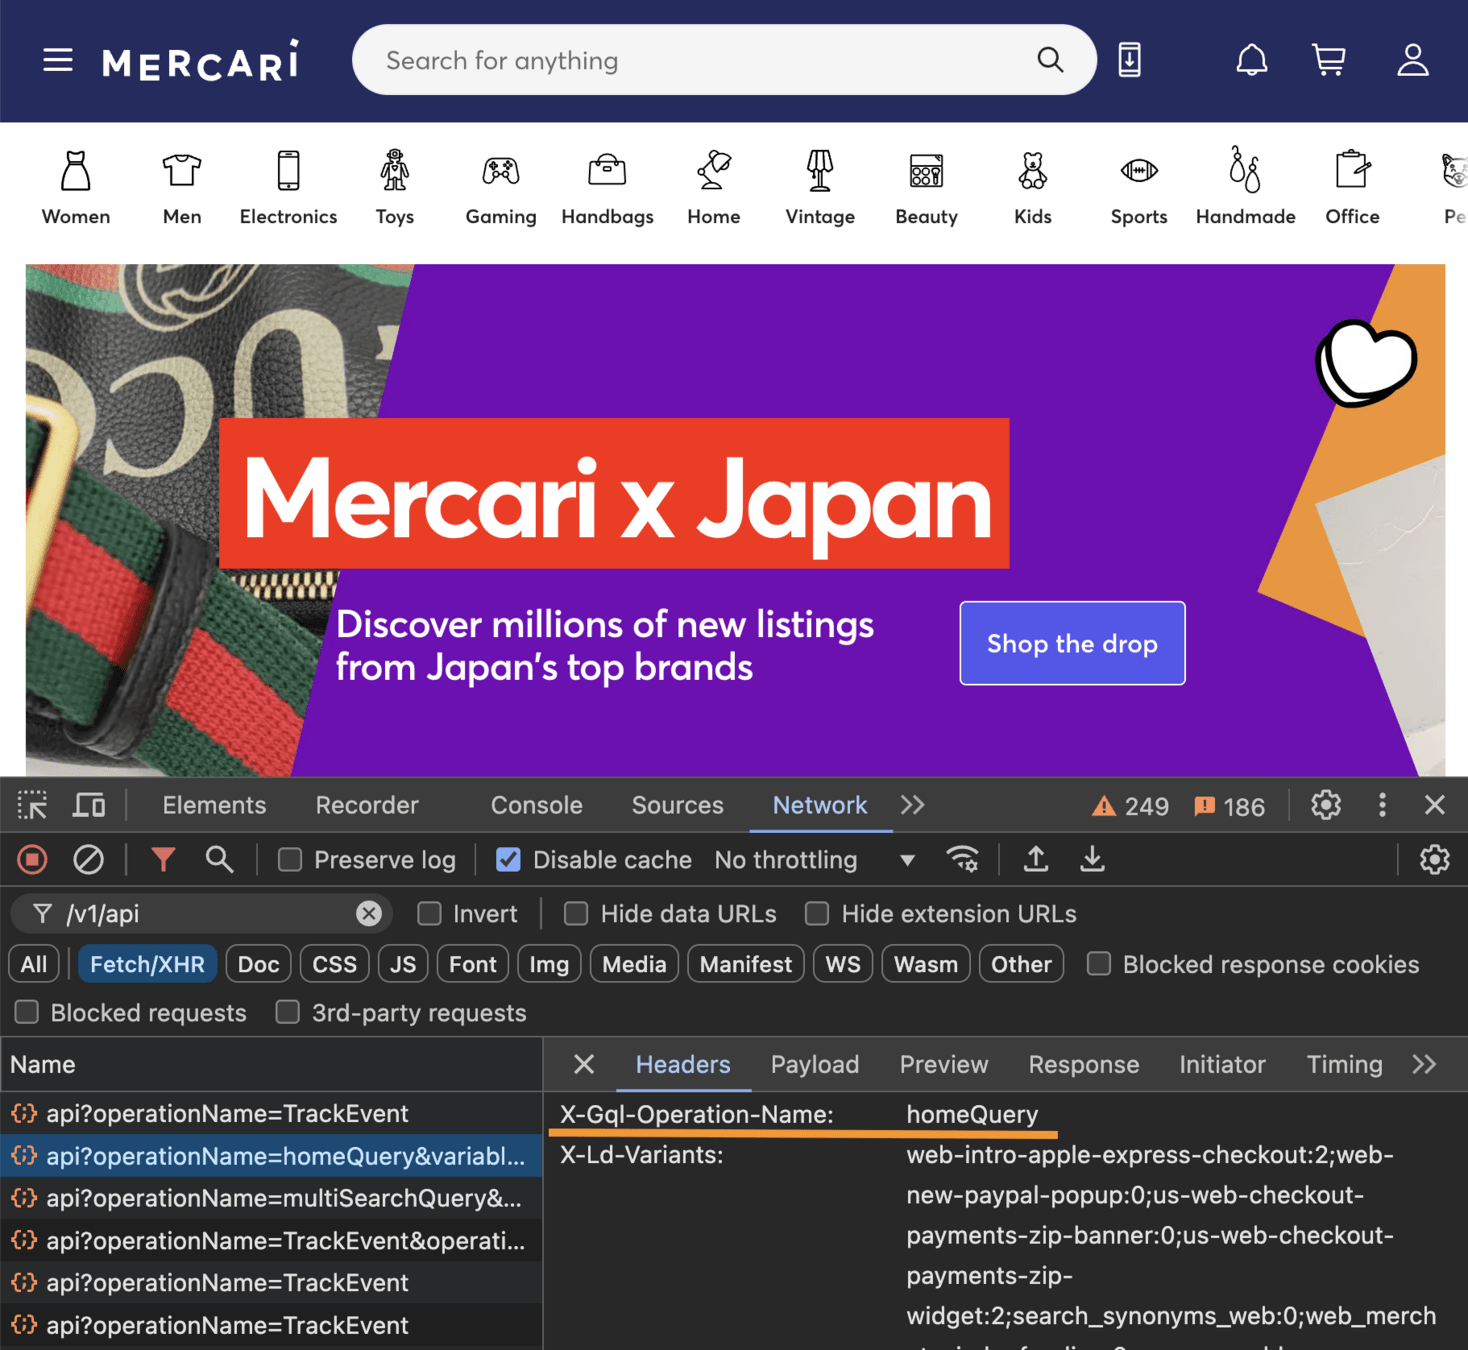The image size is (1468, 1350).
Task: Clear the /v1/api filter text
Action: [369, 913]
